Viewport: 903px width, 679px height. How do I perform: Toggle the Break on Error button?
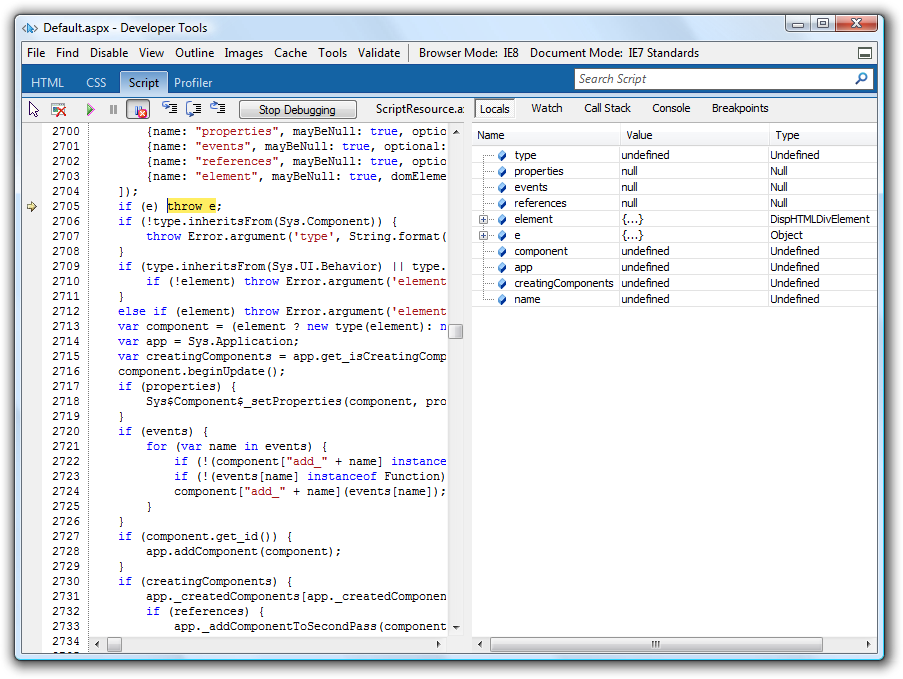138,109
